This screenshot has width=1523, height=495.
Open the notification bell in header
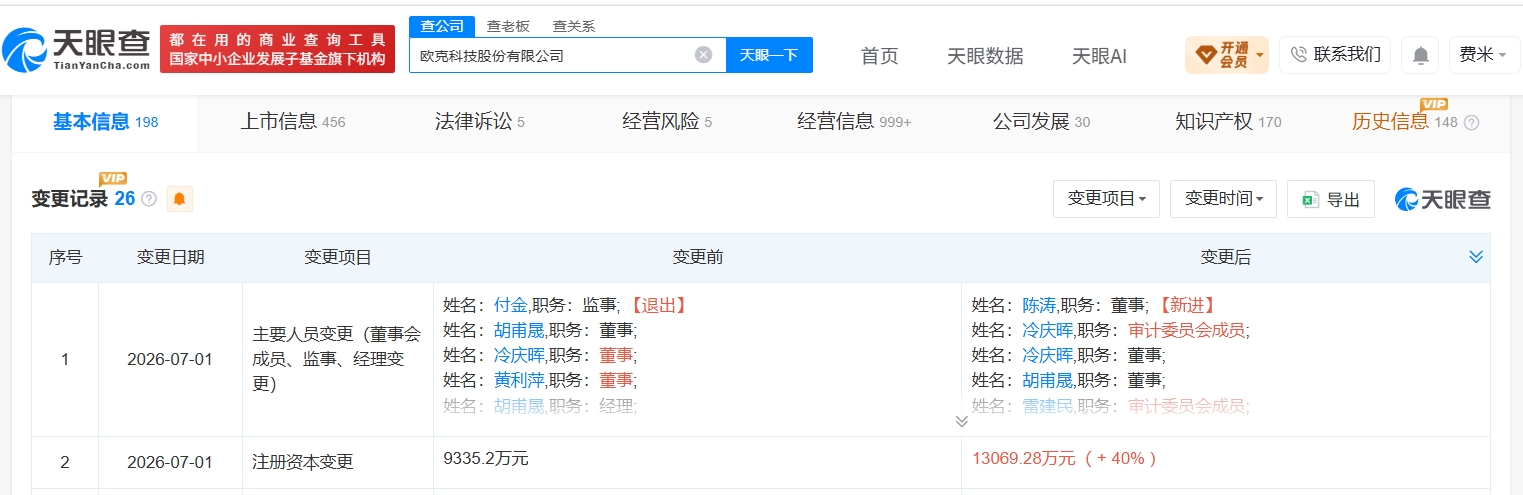pos(1420,55)
